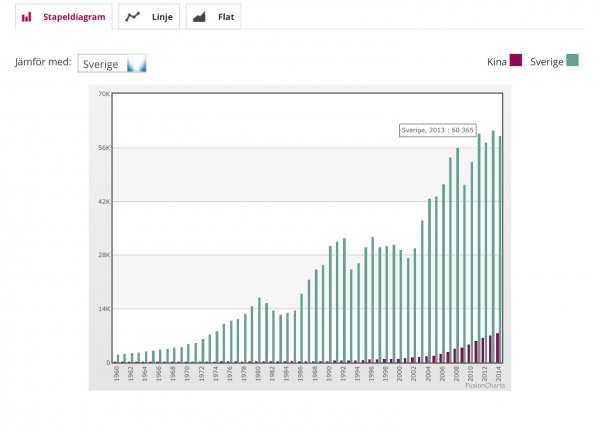This screenshot has height=432, width=600.
Task: Toggle the Kina series via legend label
Action: tap(494, 61)
